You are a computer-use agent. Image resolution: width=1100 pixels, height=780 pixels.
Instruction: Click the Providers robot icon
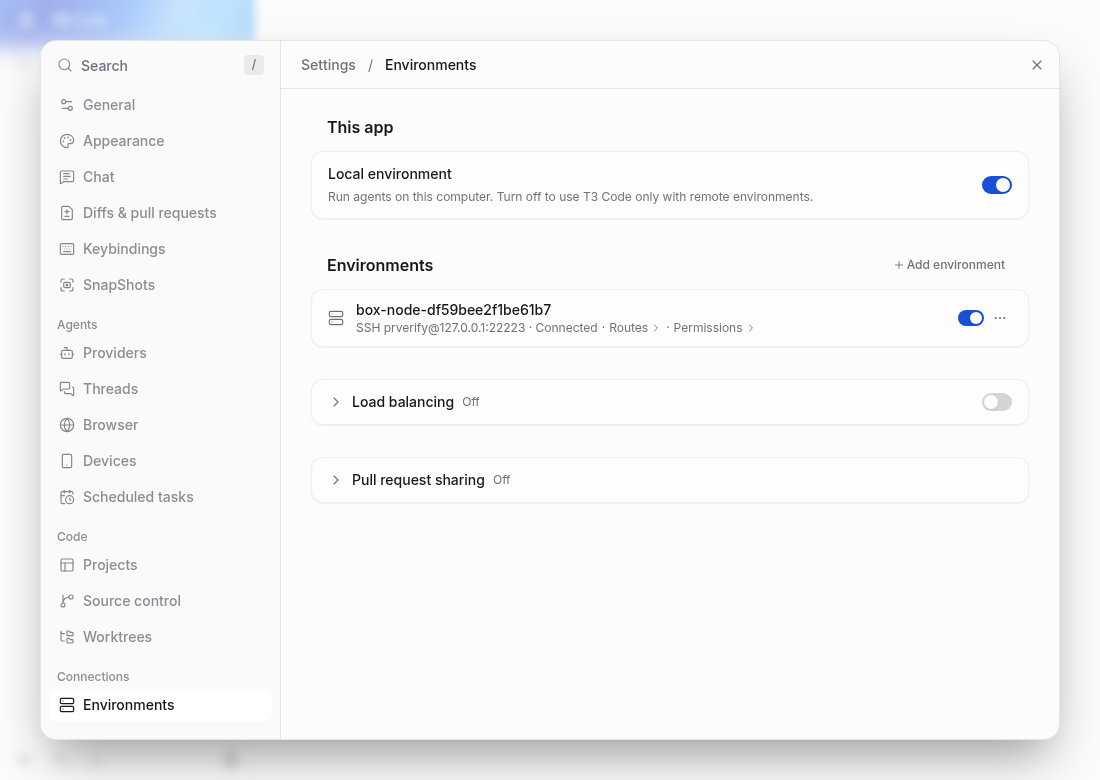coord(67,353)
